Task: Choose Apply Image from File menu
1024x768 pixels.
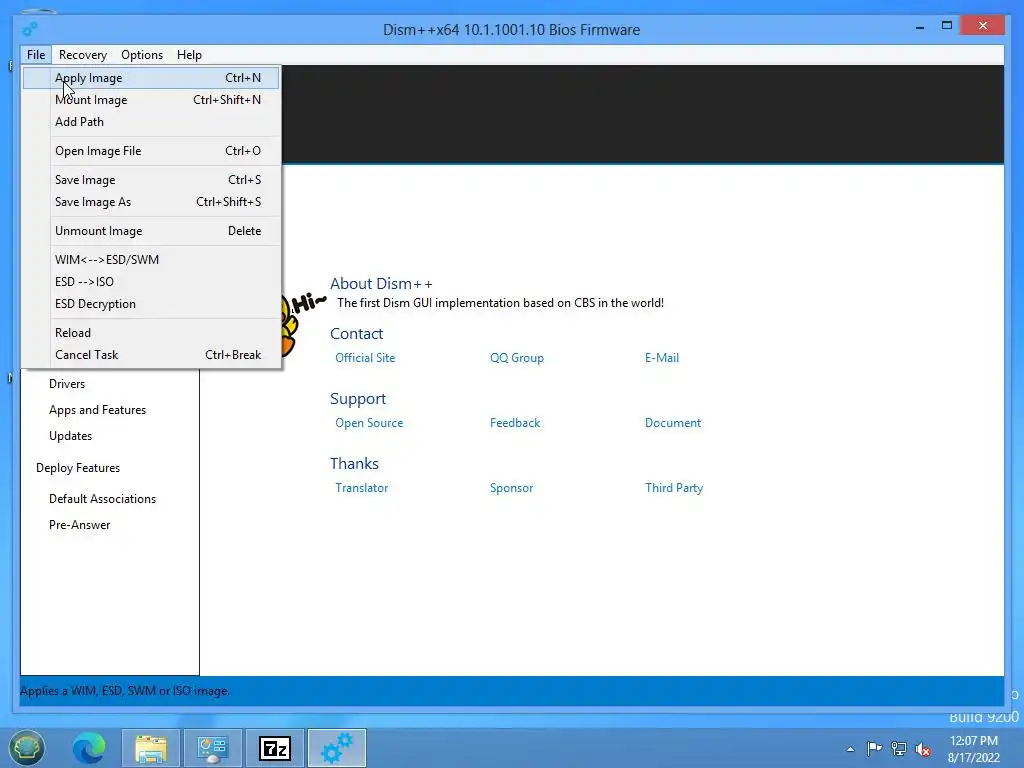Action: pos(151,78)
